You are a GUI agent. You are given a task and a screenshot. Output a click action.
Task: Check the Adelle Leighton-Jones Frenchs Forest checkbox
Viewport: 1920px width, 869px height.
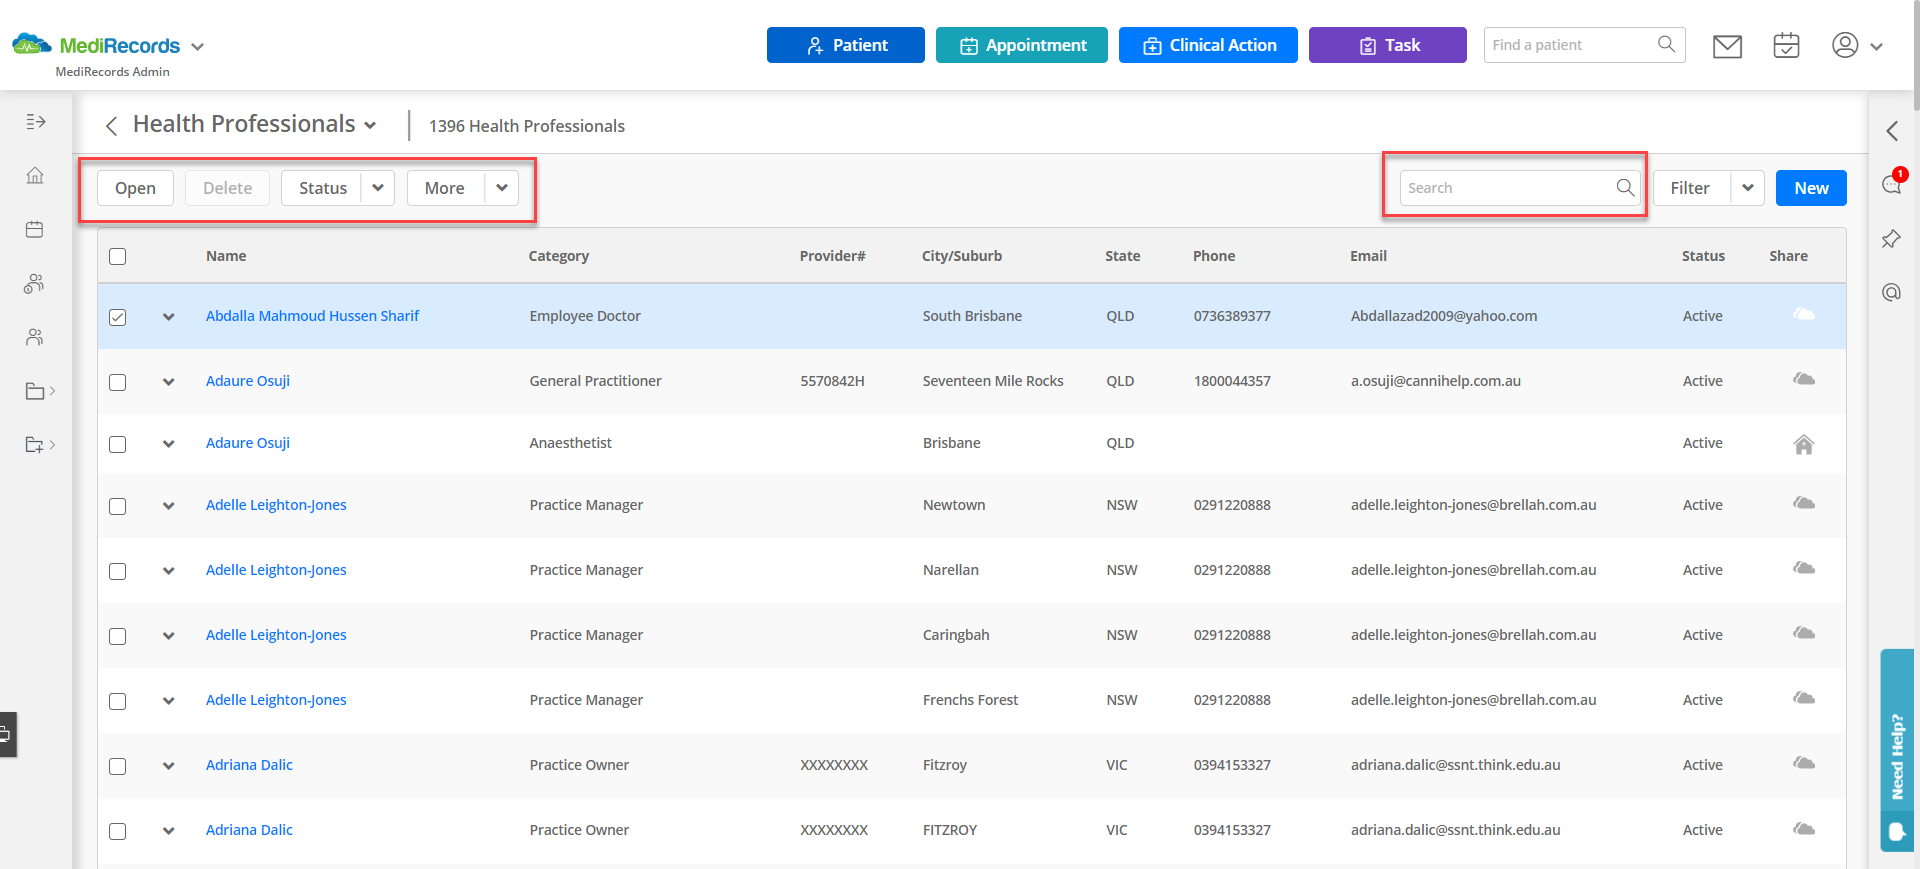point(118,701)
